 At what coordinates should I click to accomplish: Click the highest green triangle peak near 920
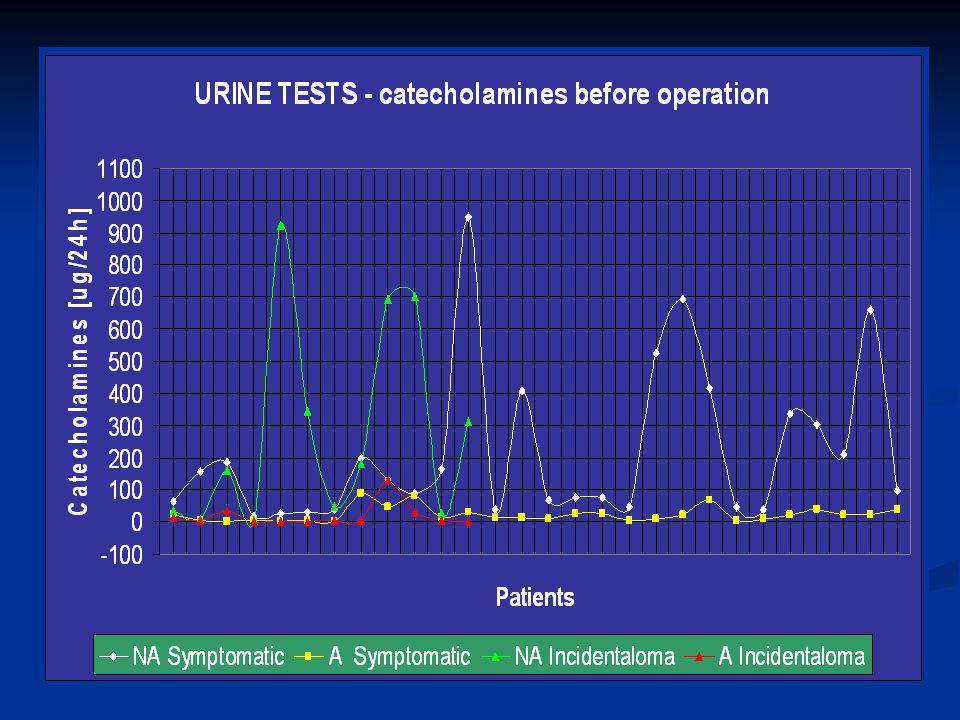click(x=281, y=225)
